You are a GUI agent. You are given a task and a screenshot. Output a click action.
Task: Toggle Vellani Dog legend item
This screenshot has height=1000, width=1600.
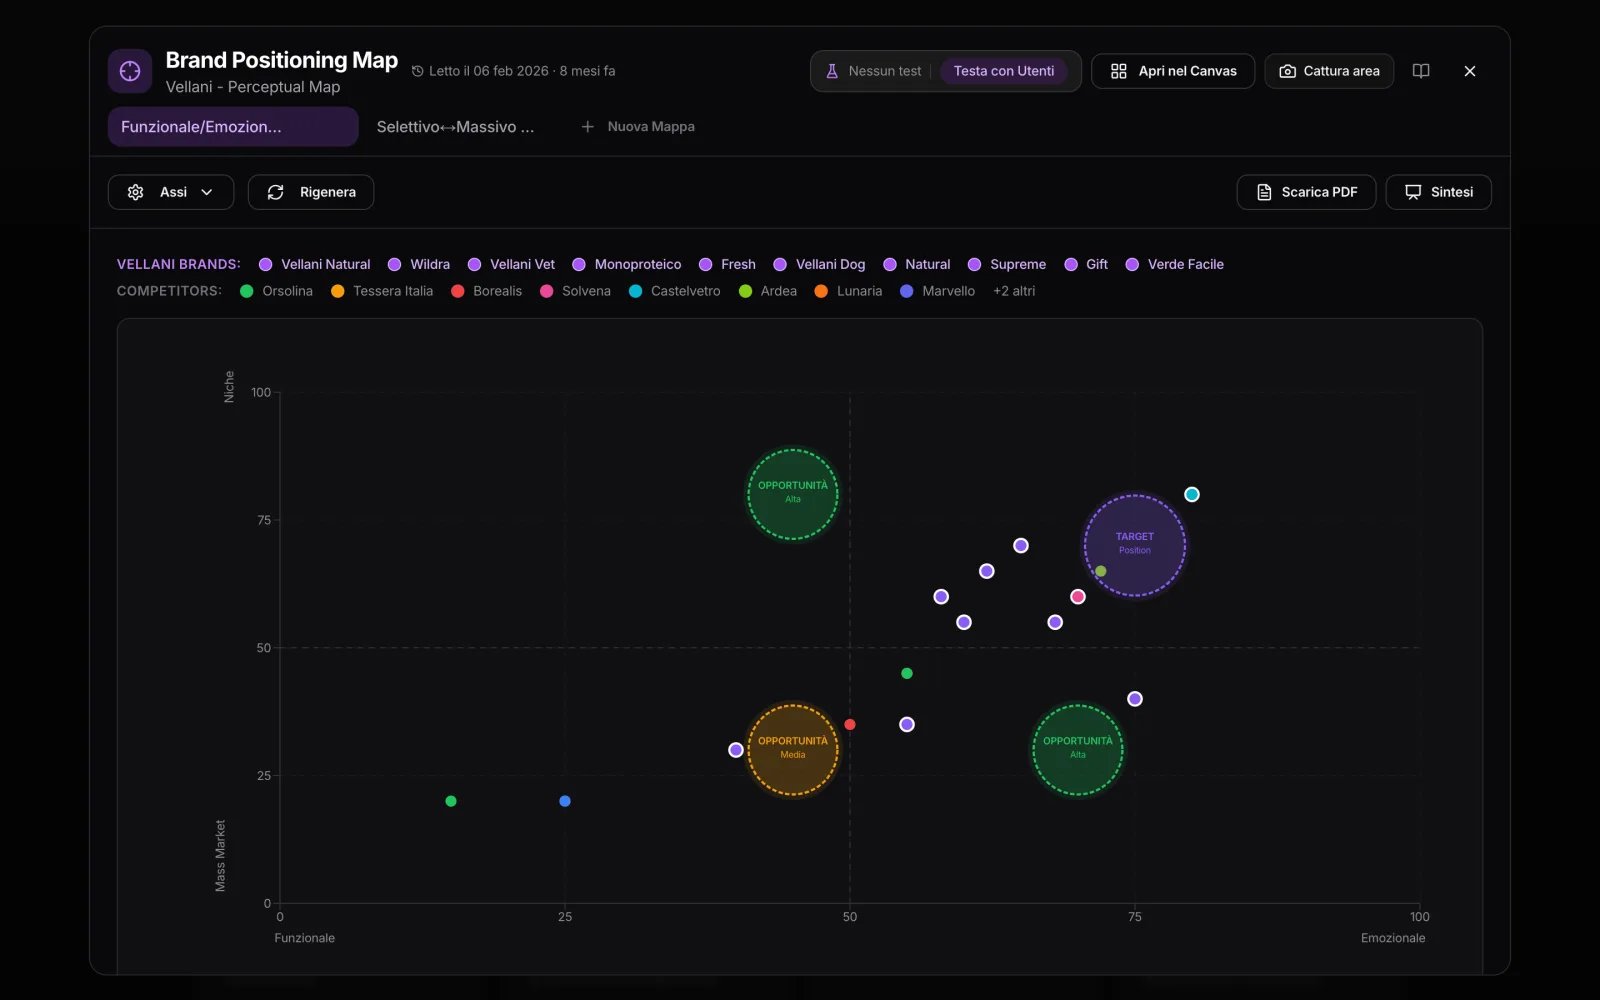click(819, 264)
